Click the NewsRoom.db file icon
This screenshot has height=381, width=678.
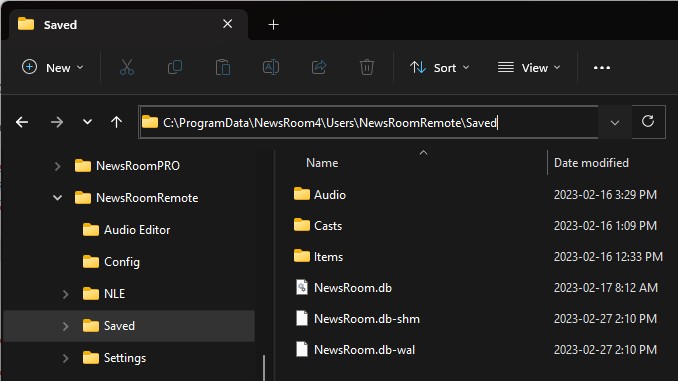pos(302,287)
